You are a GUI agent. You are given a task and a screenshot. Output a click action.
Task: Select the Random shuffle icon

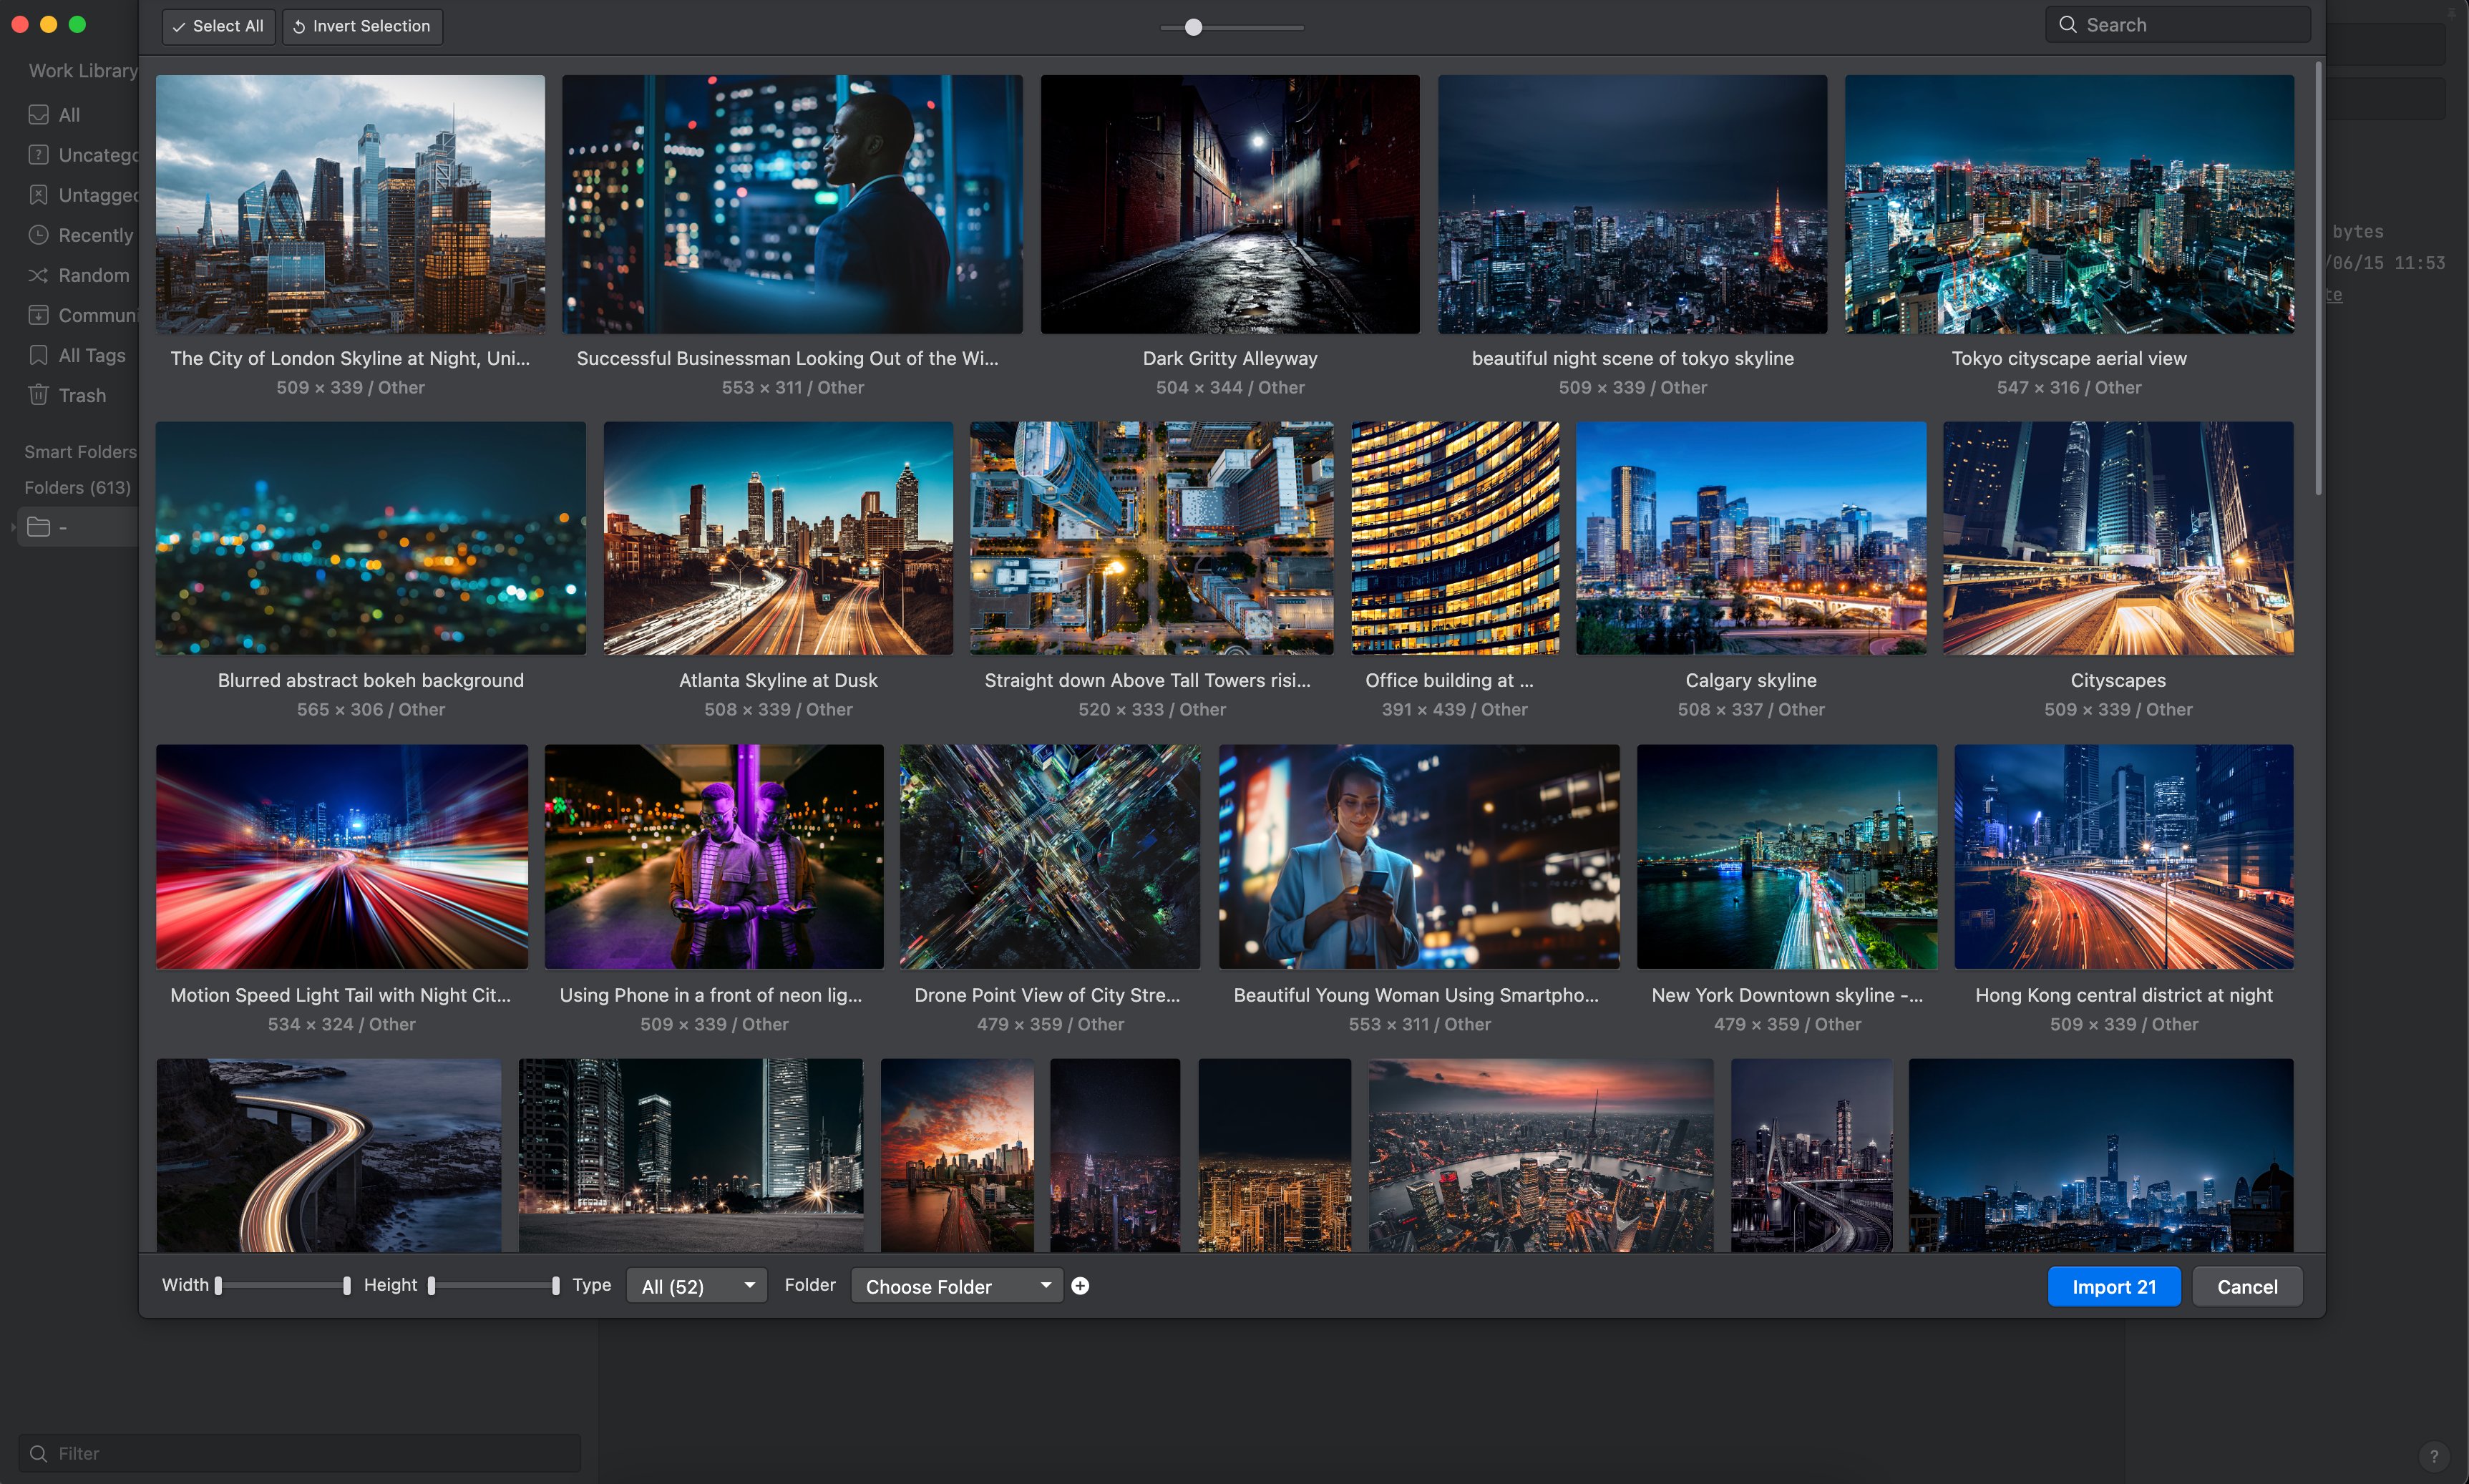tap(38, 275)
